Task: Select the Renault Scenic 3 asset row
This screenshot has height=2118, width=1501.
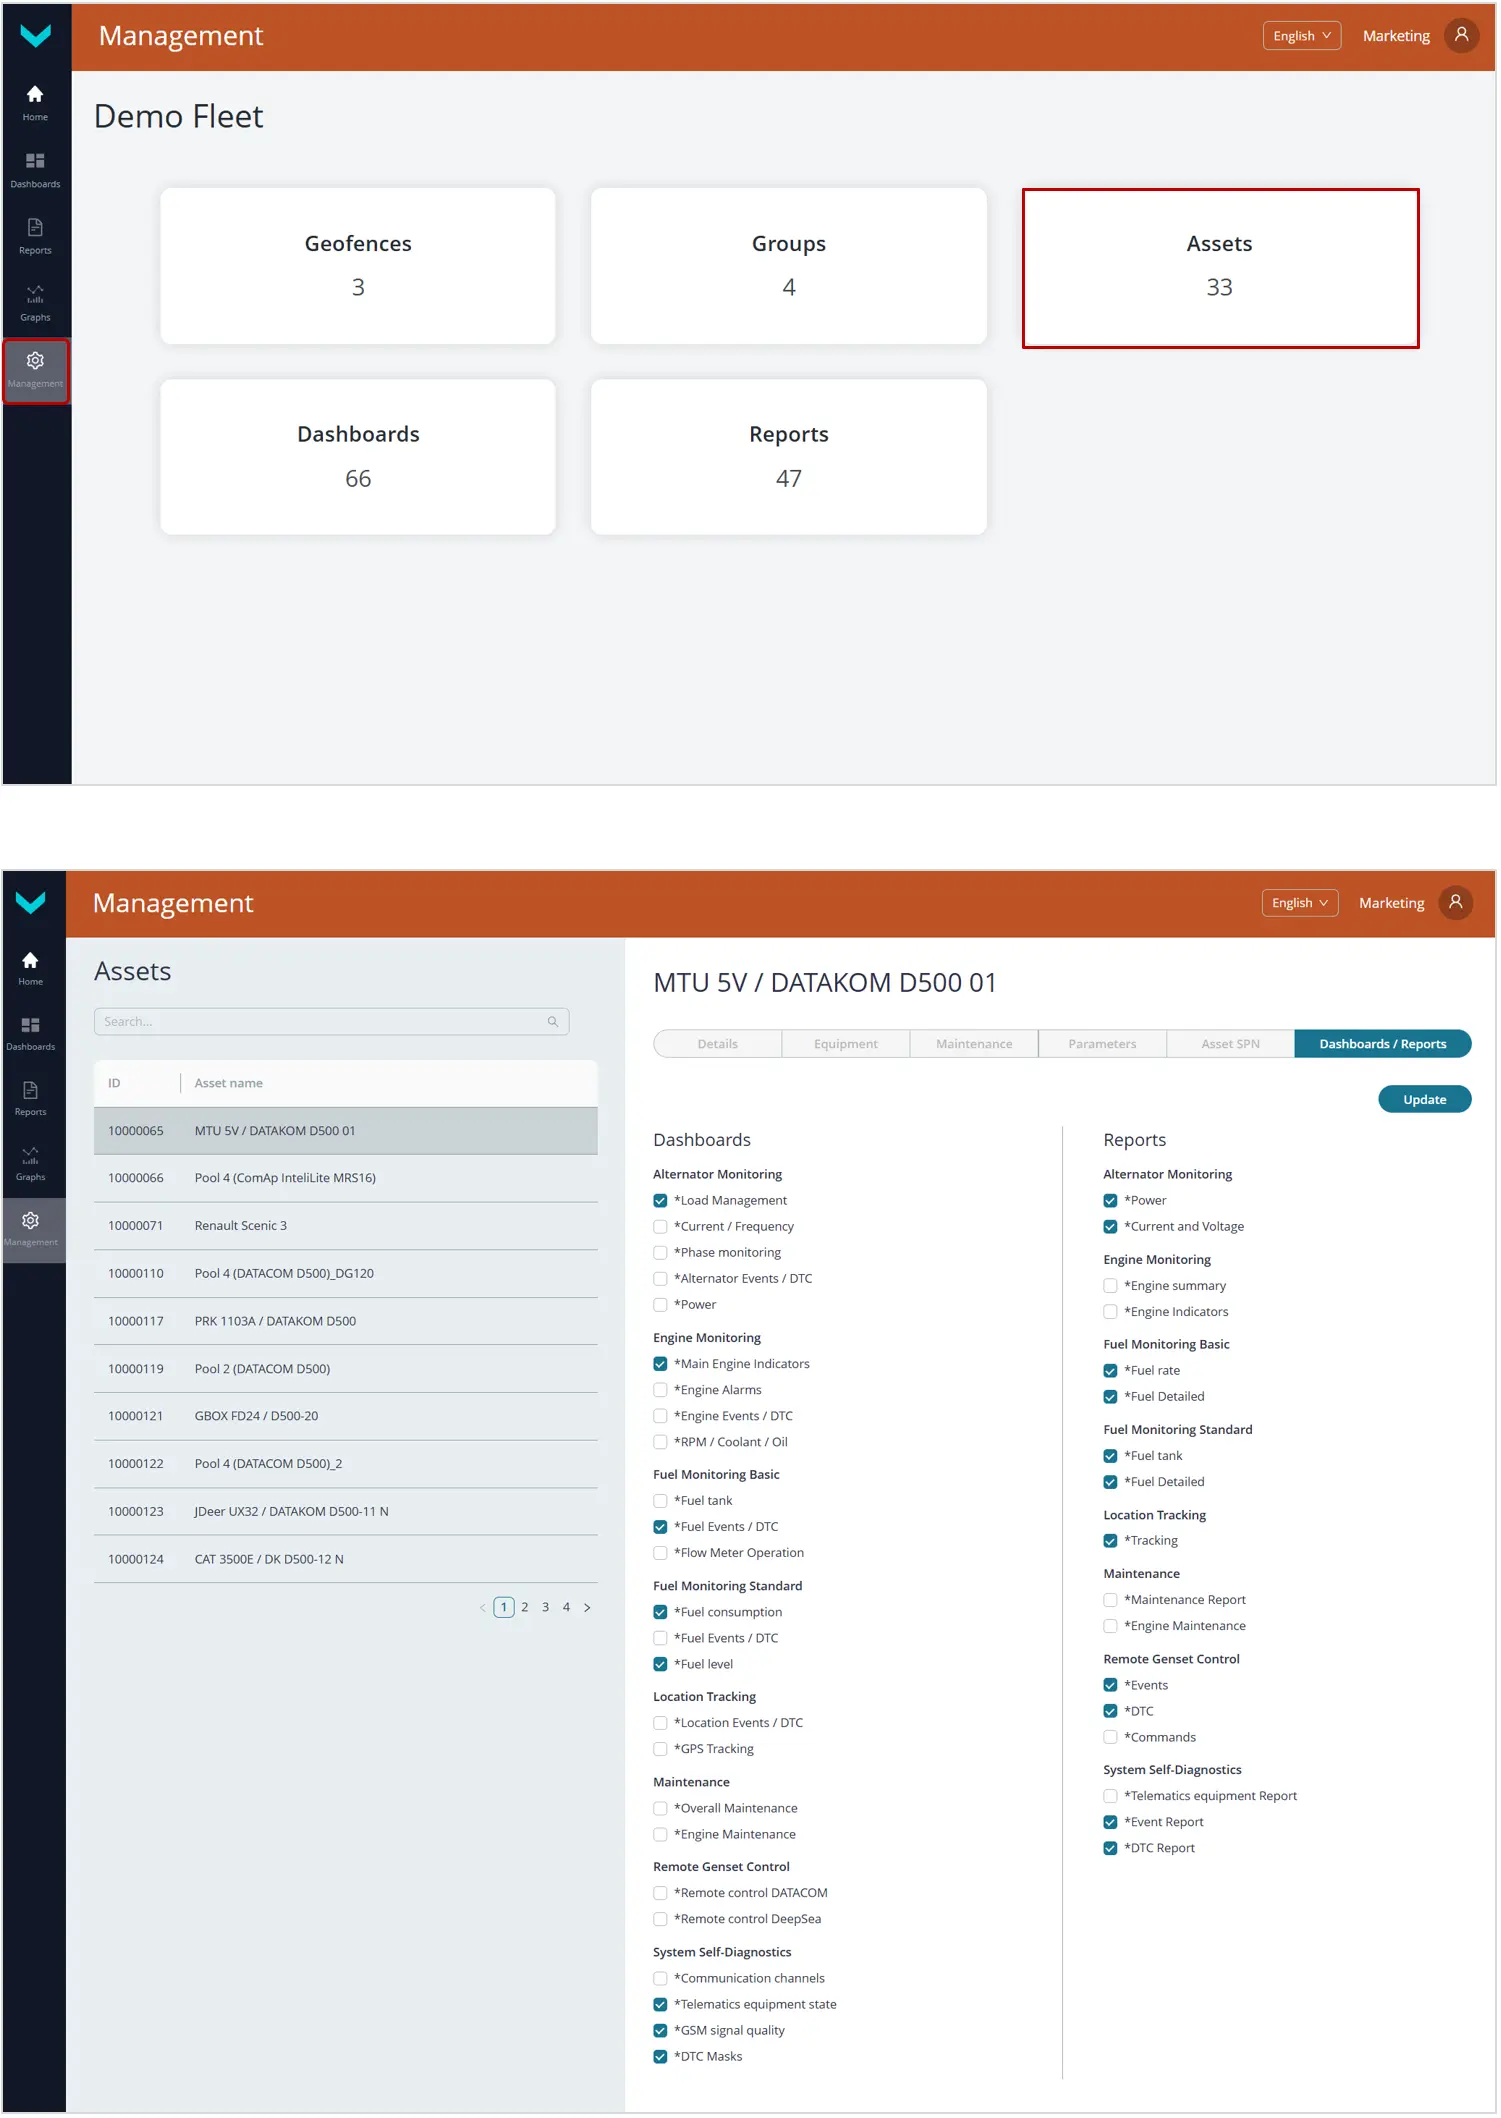Action: [345, 1226]
